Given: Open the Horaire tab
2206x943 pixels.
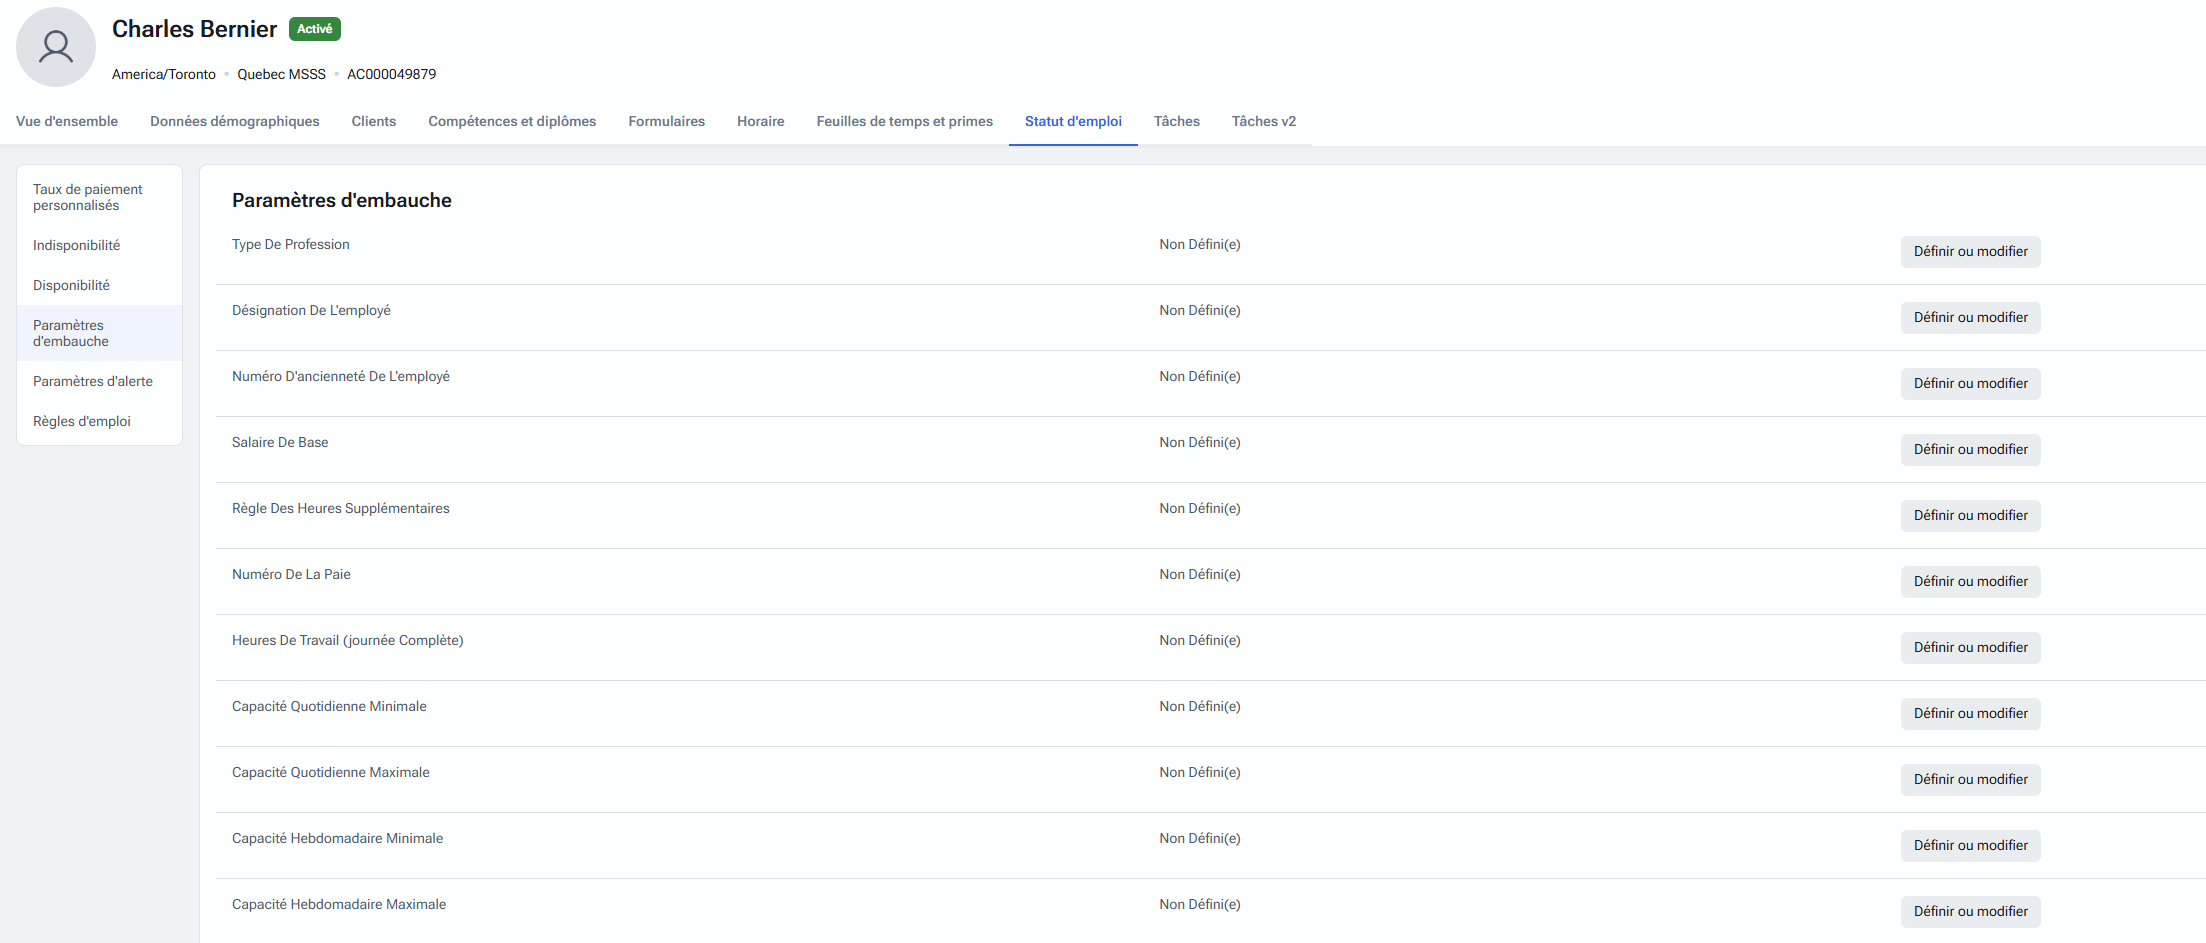Looking at the screenshot, I should pyautogui.click(x=760, y=121).
